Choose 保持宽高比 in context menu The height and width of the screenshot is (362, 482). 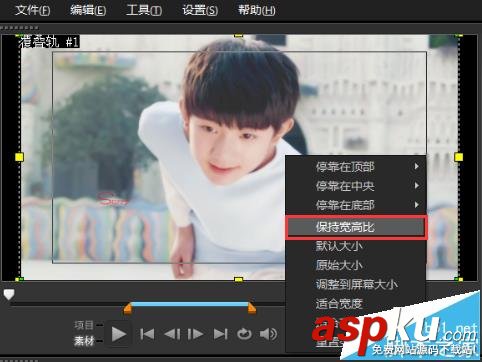click(356, 227)
